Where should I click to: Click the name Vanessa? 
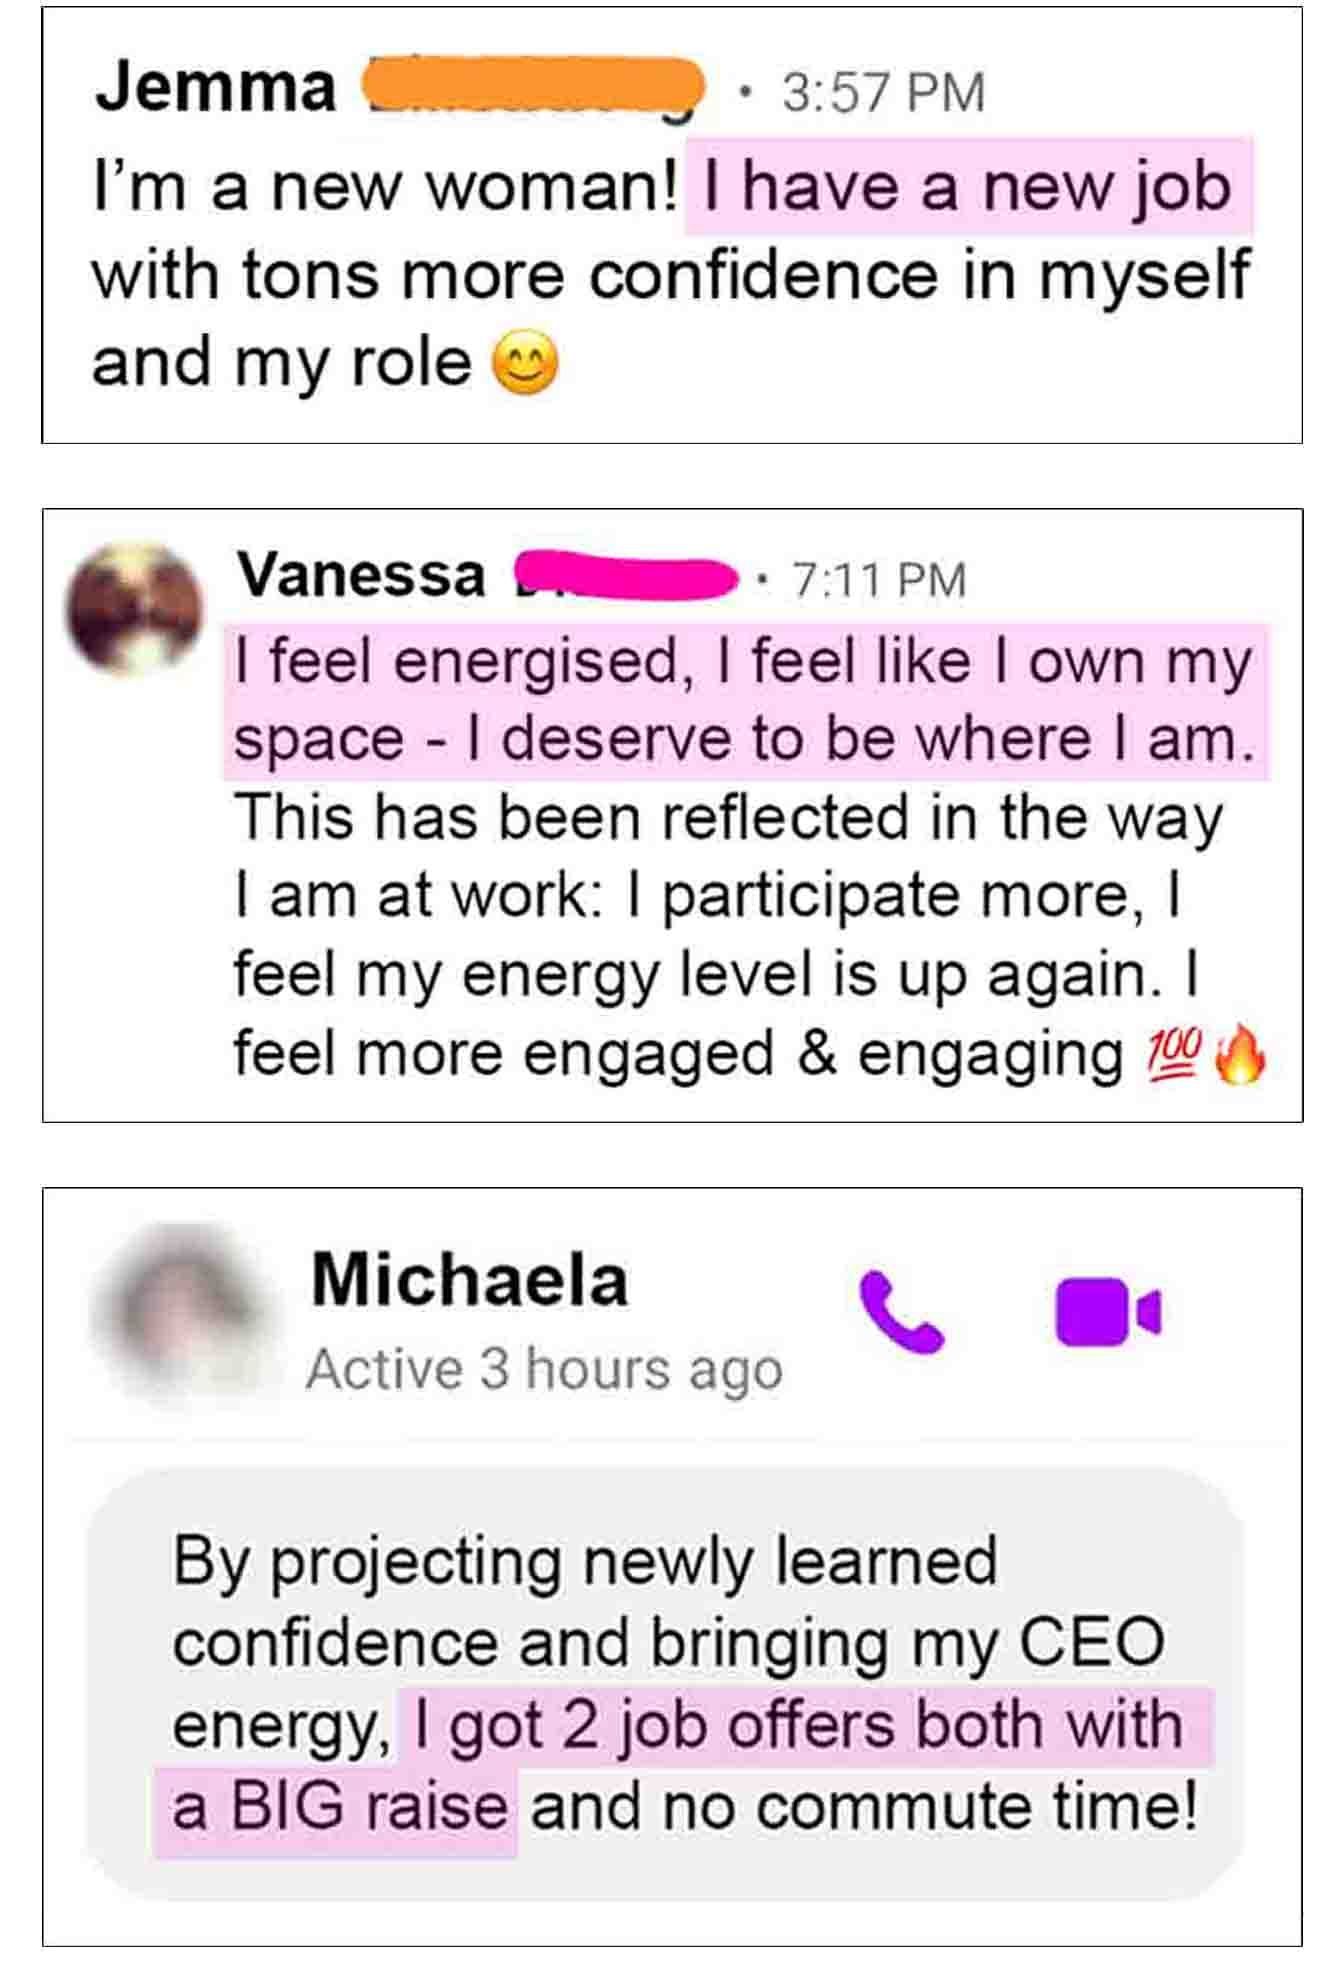361,576
